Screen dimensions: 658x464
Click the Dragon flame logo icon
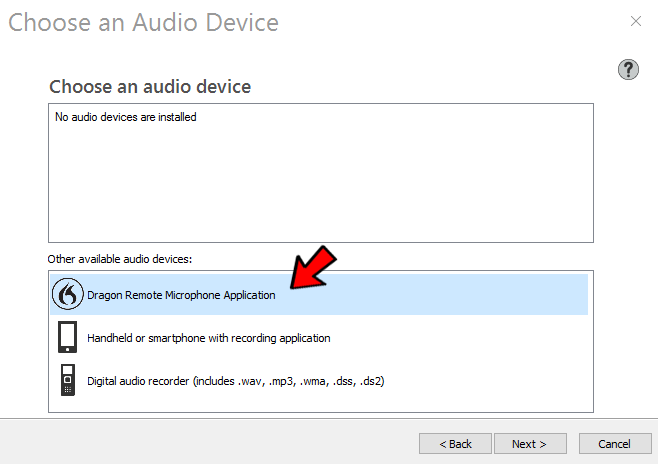tap(67, 295)
